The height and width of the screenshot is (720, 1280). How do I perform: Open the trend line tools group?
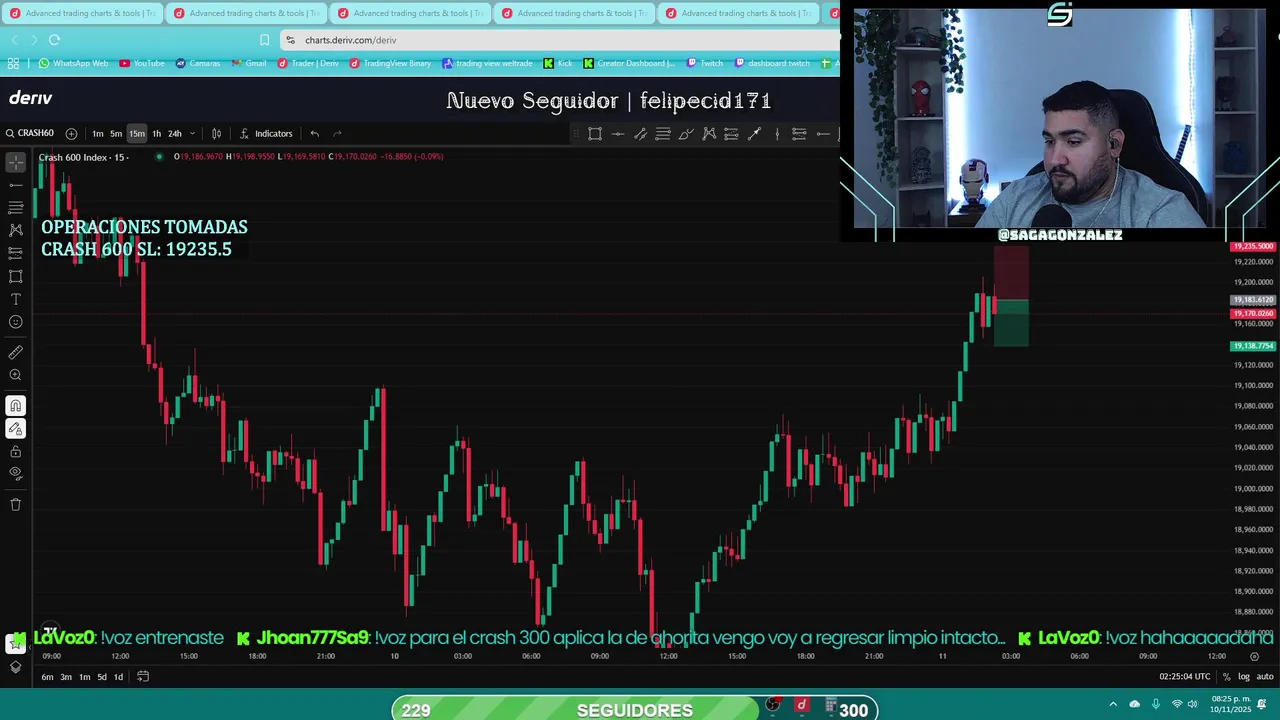15,185
